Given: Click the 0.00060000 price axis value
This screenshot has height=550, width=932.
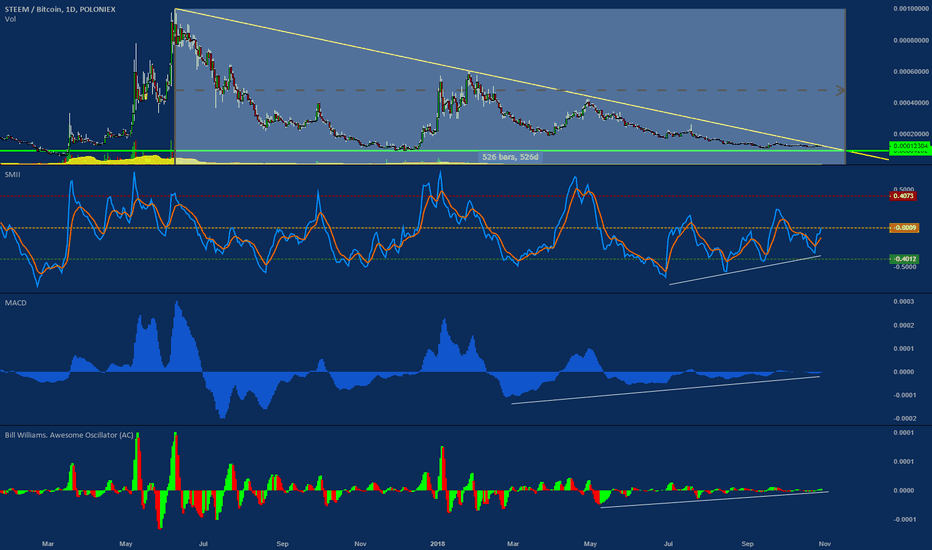Looking at the screenshot, I should (911, 72).
